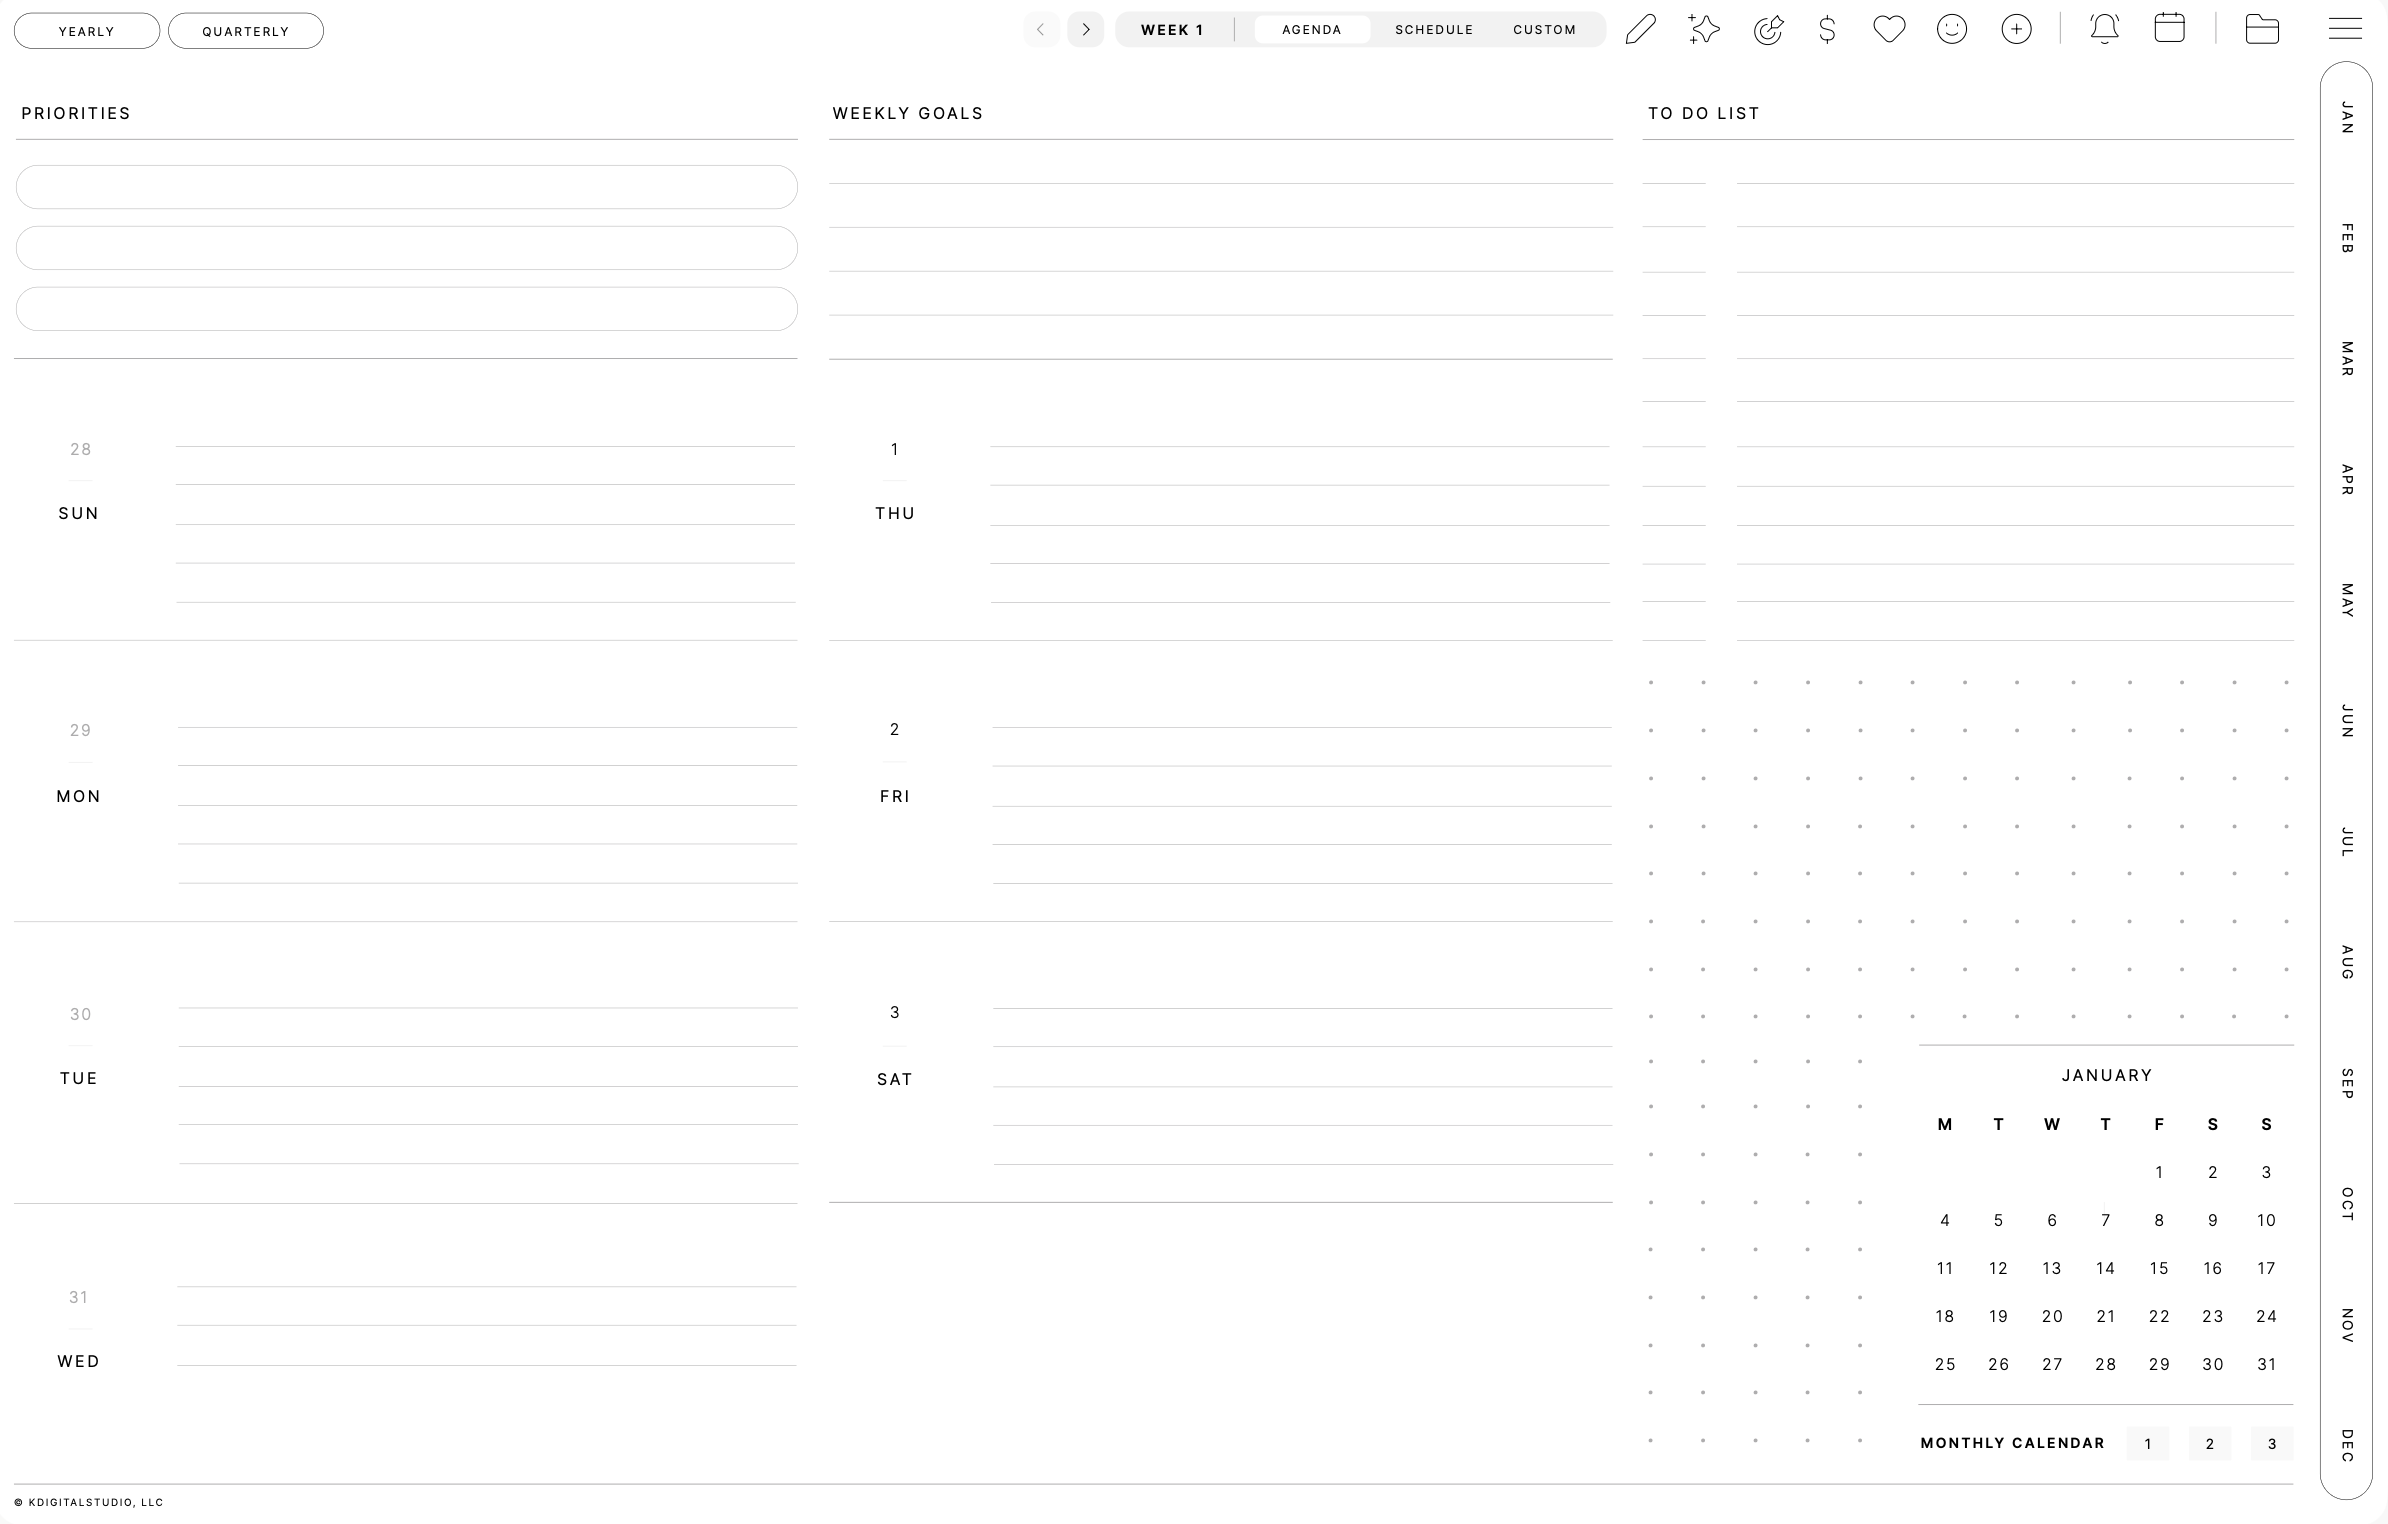
Task: Open the hamburger menu icon
Action: point(2345,29)
